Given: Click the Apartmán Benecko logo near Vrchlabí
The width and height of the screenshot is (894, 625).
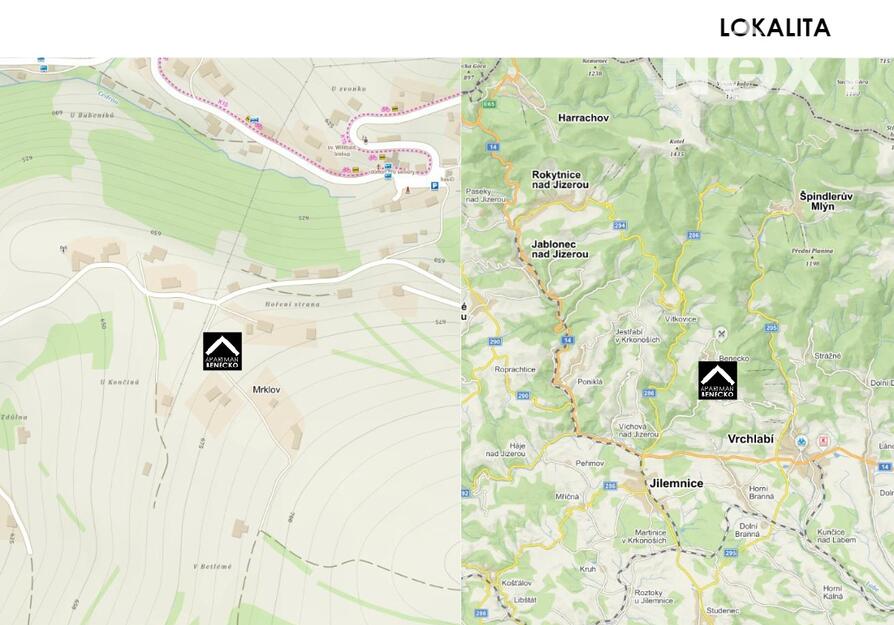Looking at the screenshot, I should (x=718, y=380).
